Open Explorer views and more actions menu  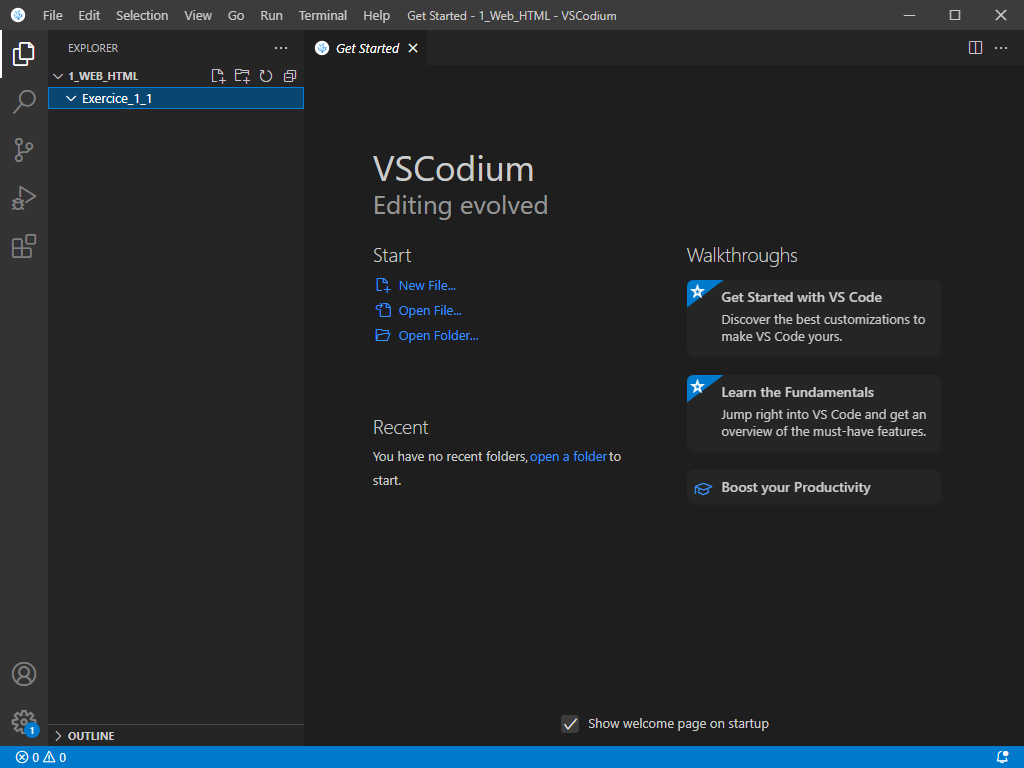[x=281, y=48]
